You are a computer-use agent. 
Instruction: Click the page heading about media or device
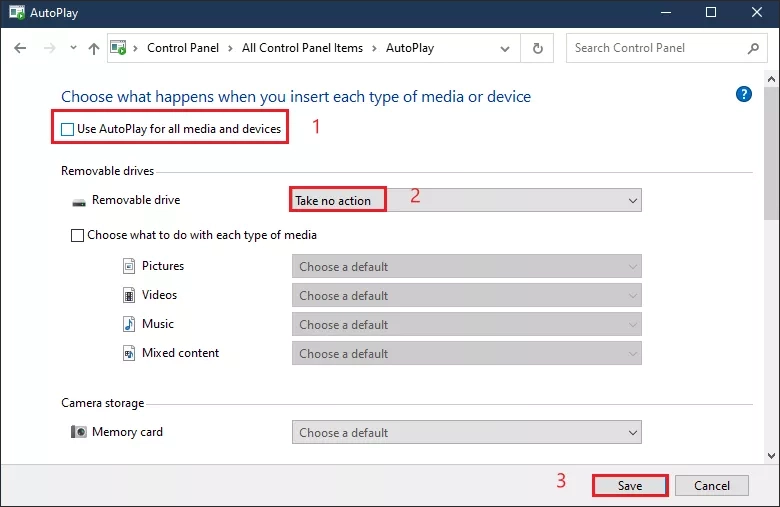296,96
